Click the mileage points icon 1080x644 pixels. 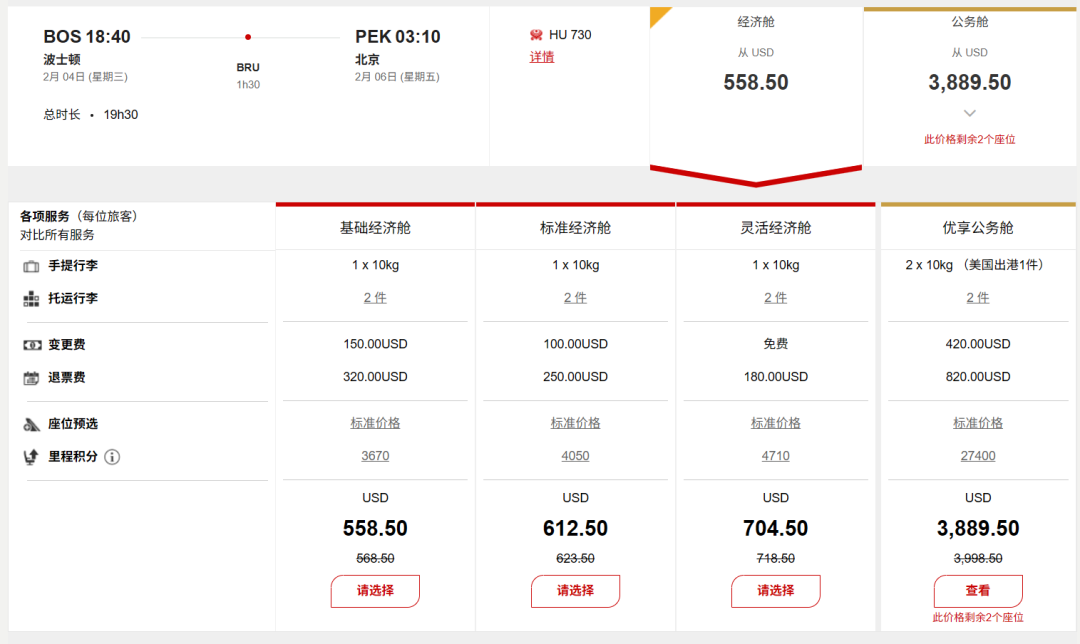pos(31,457)
